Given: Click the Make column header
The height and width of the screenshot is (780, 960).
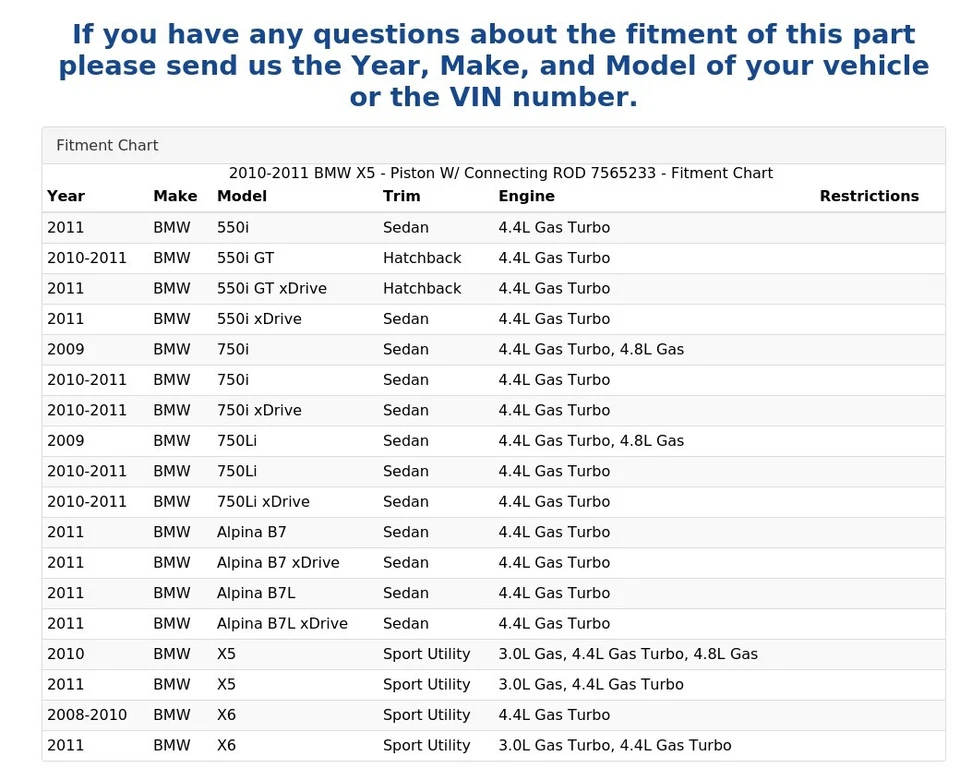Looking at the screenshot, I should [175, 196].
